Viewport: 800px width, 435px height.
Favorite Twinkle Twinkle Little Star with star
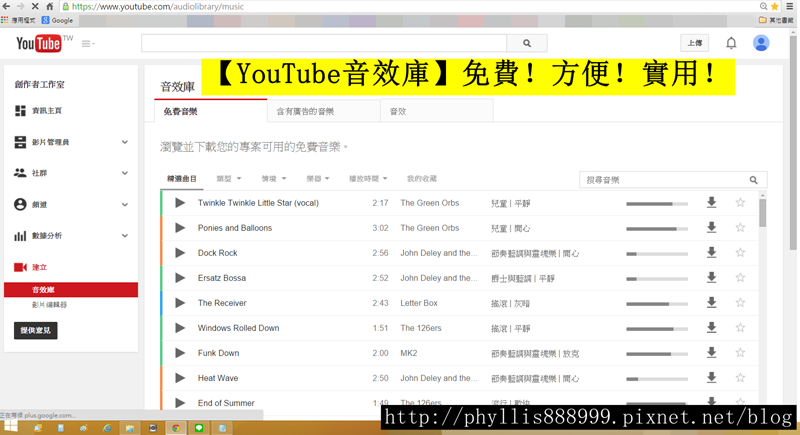click(740, 202)
